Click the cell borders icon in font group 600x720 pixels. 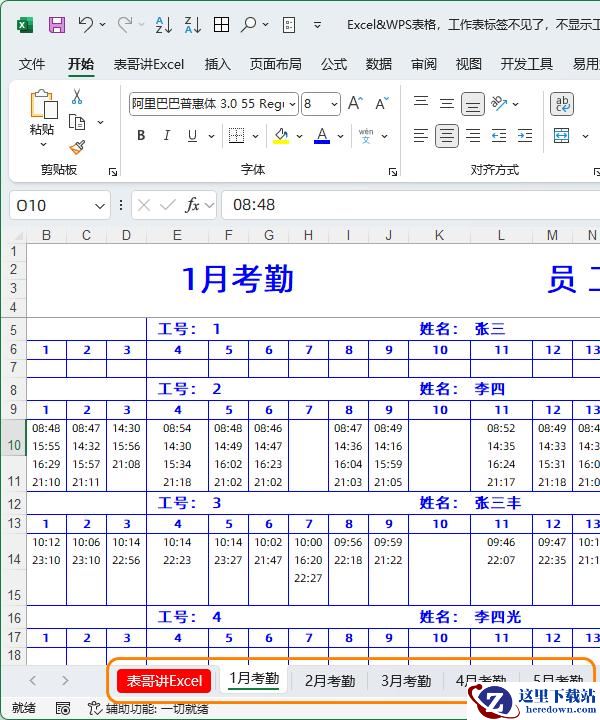(x=236, y=135)
